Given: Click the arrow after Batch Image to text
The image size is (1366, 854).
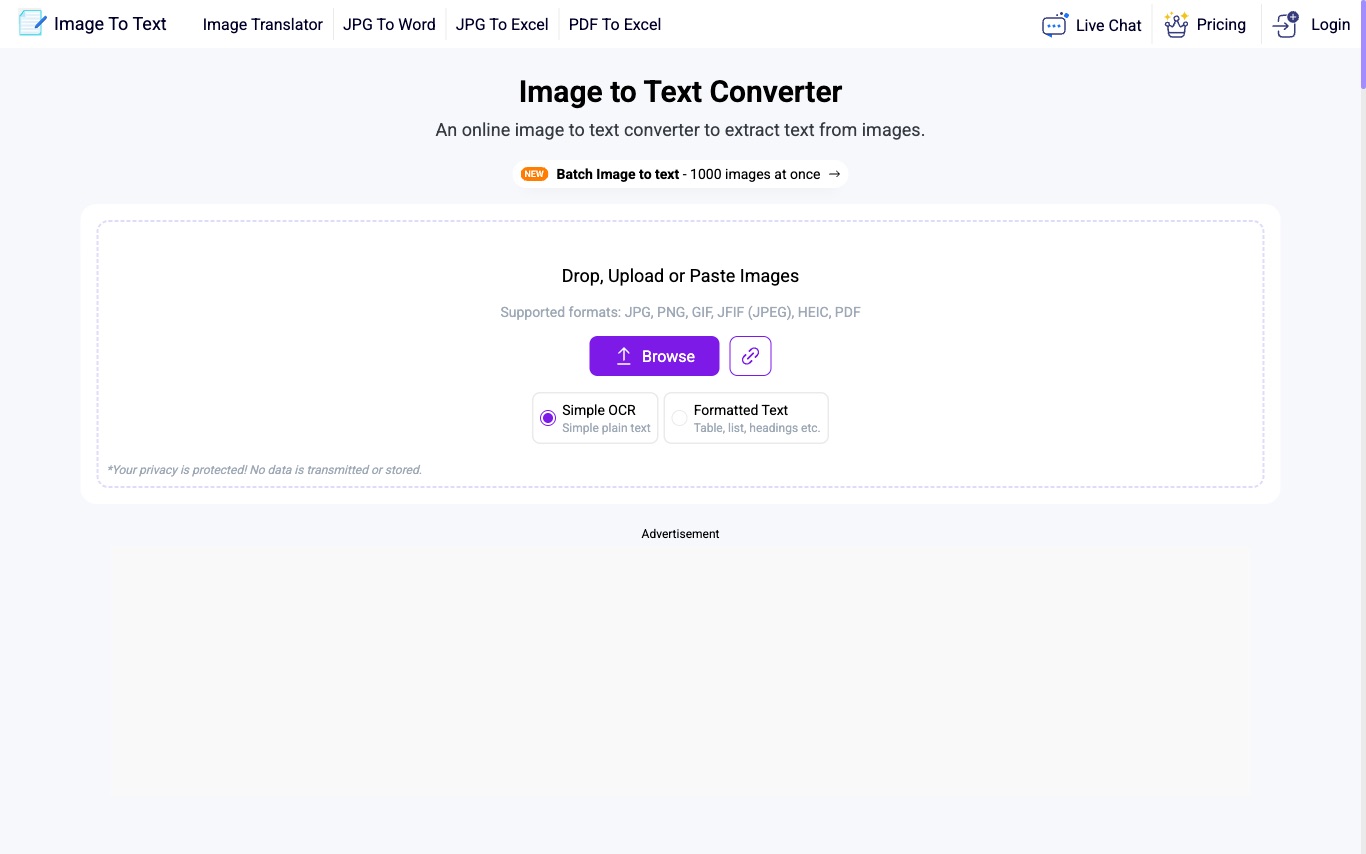Looking at the screenshot, I should point(834,174).
